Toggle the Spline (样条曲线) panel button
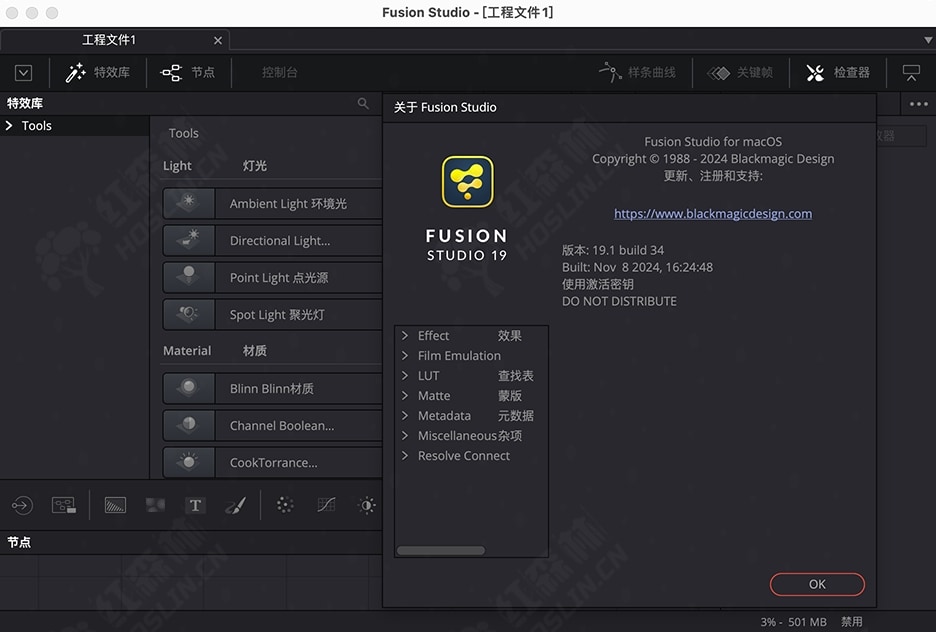 pyautogui.click(x=638, y=73)
